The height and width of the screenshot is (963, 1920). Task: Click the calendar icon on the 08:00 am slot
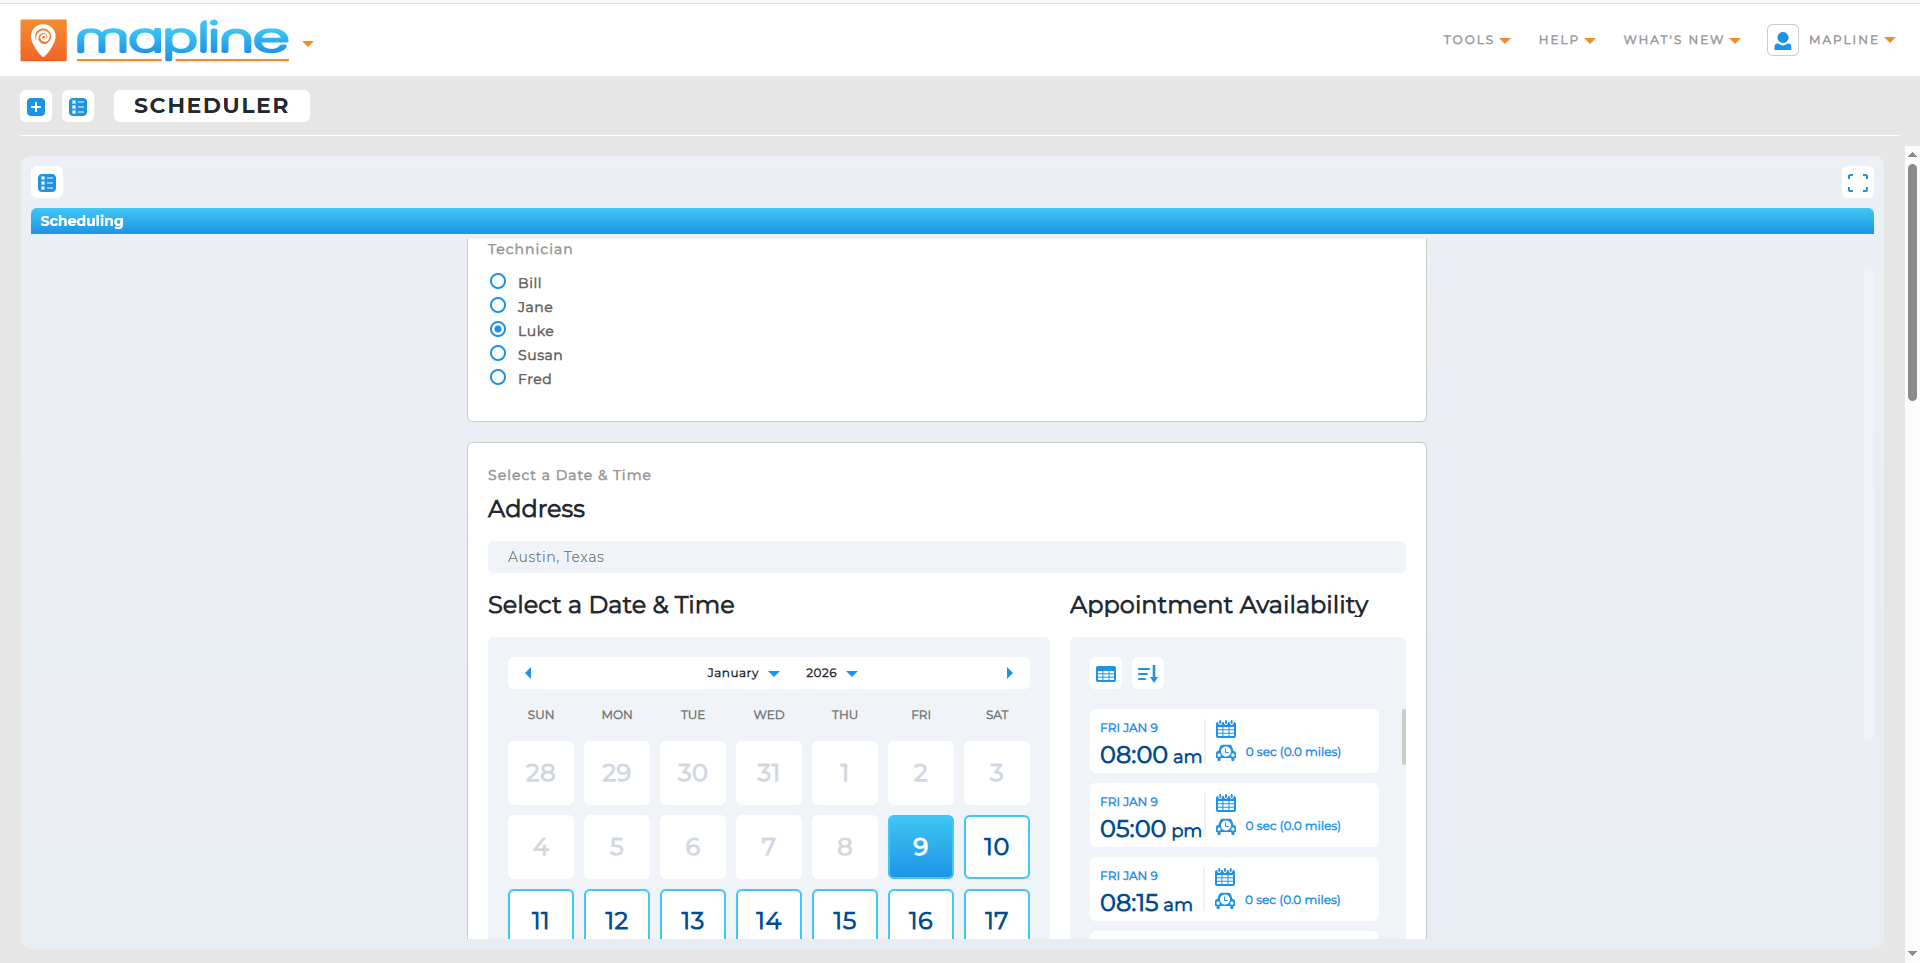(x=1226, y=728)
